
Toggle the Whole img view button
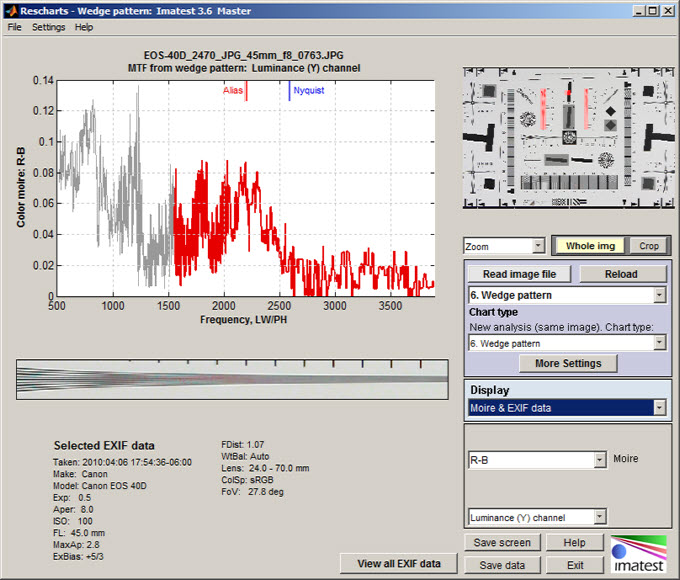click(x=590, y=246)
